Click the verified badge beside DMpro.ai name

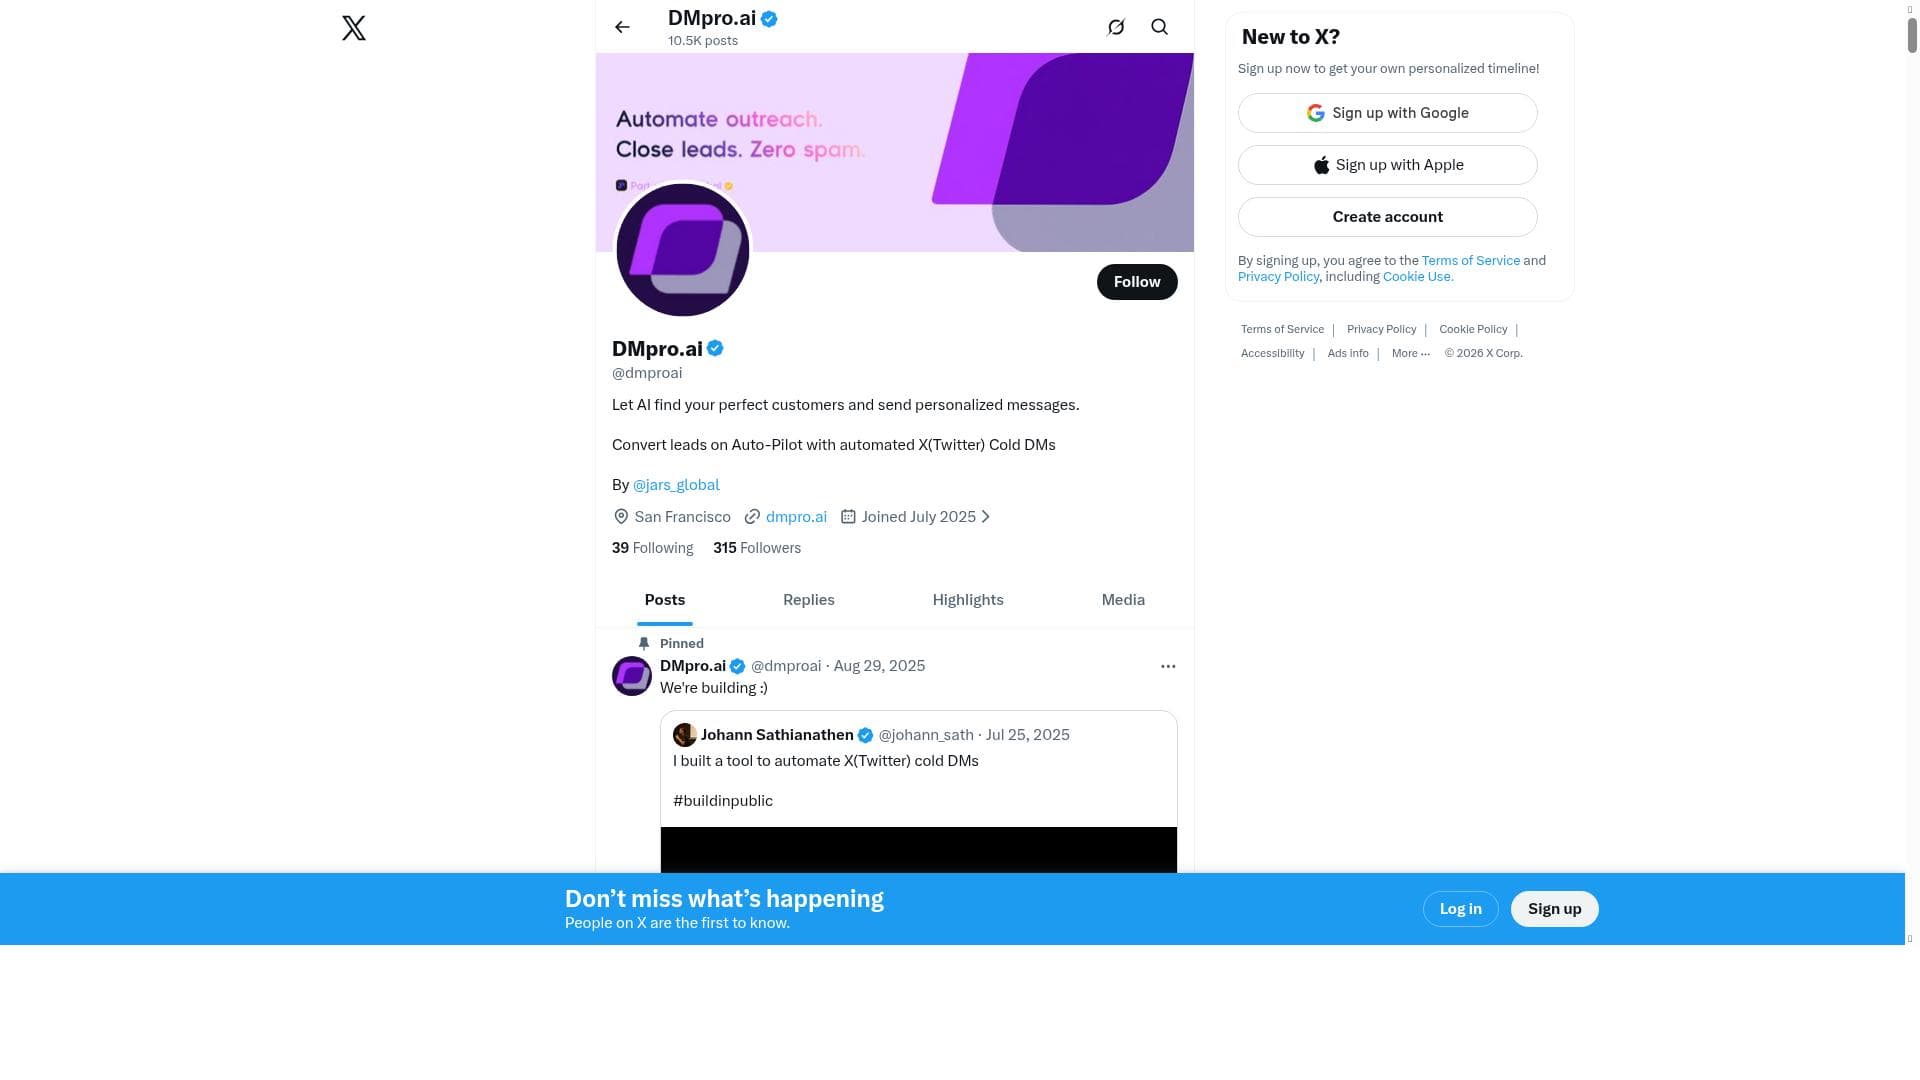715,349
